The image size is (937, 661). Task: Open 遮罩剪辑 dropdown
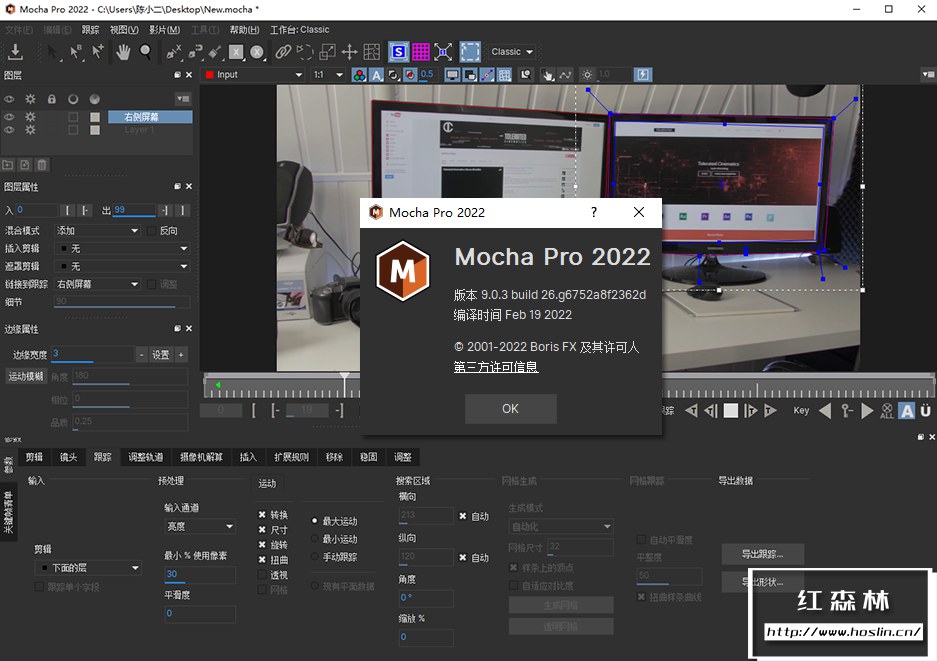(x=122, y=267)
